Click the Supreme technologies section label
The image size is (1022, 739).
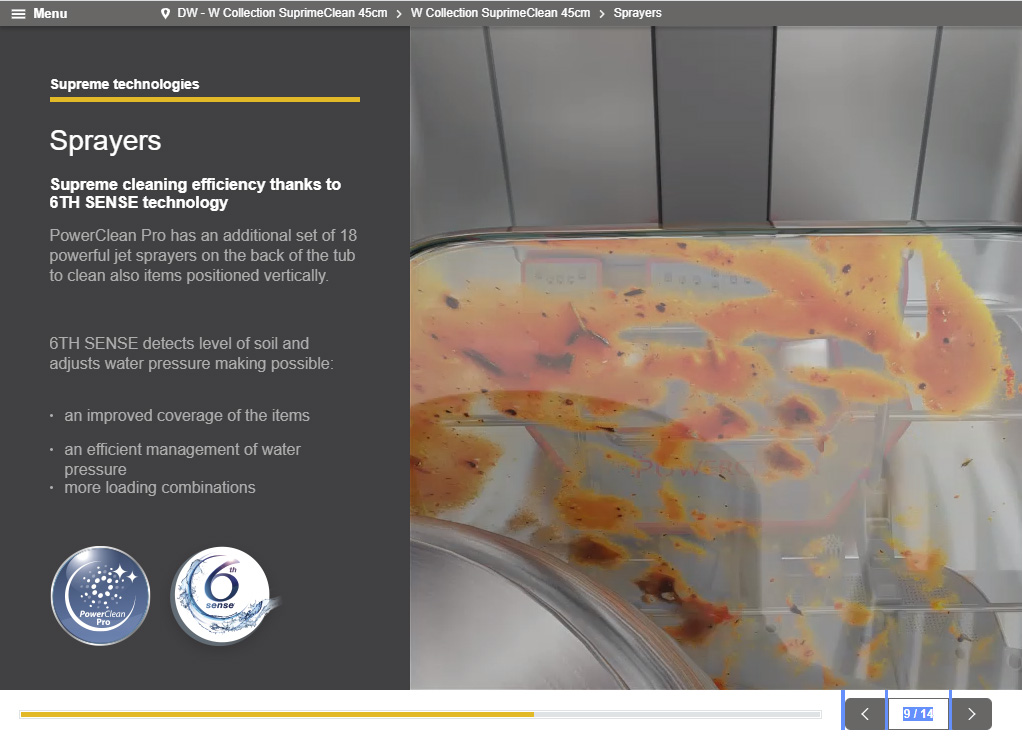pyautogui.click(x=124, y=84)
